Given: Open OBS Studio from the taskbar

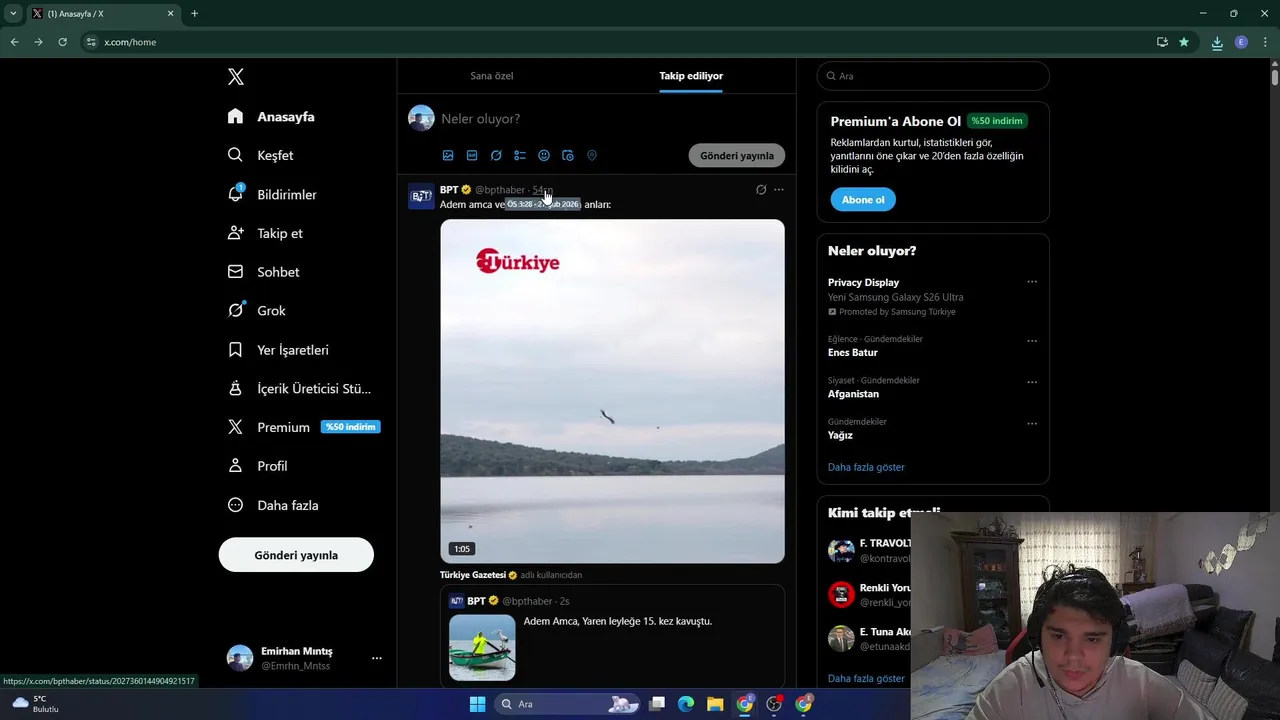Looking at the screenshot, I should 774,704.
